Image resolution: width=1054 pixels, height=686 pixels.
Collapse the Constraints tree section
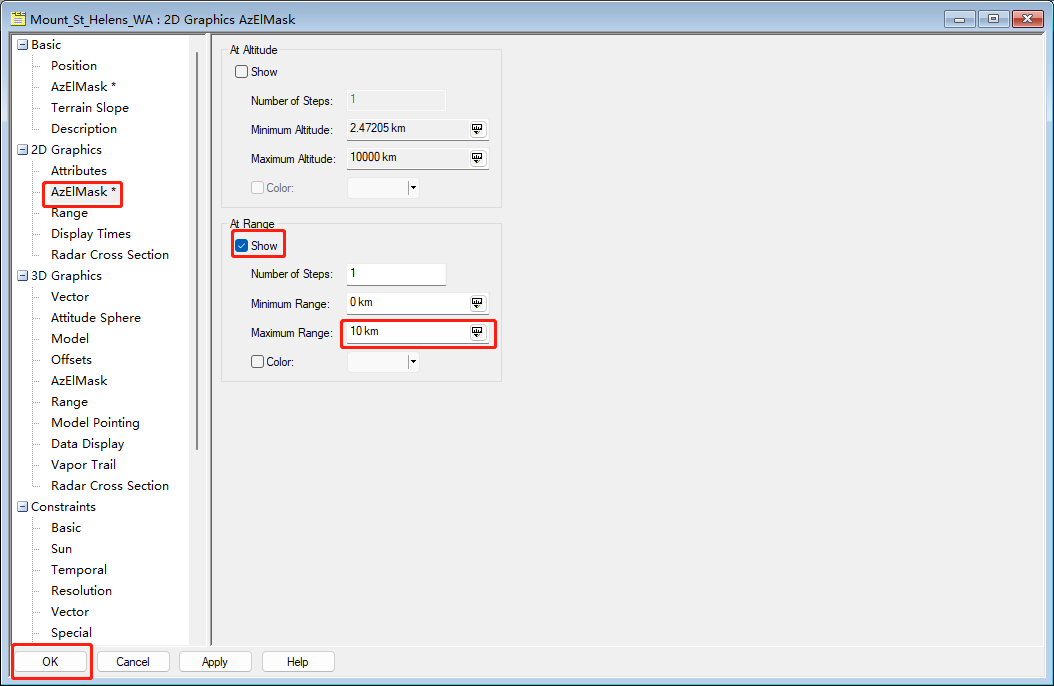(23, 507)
